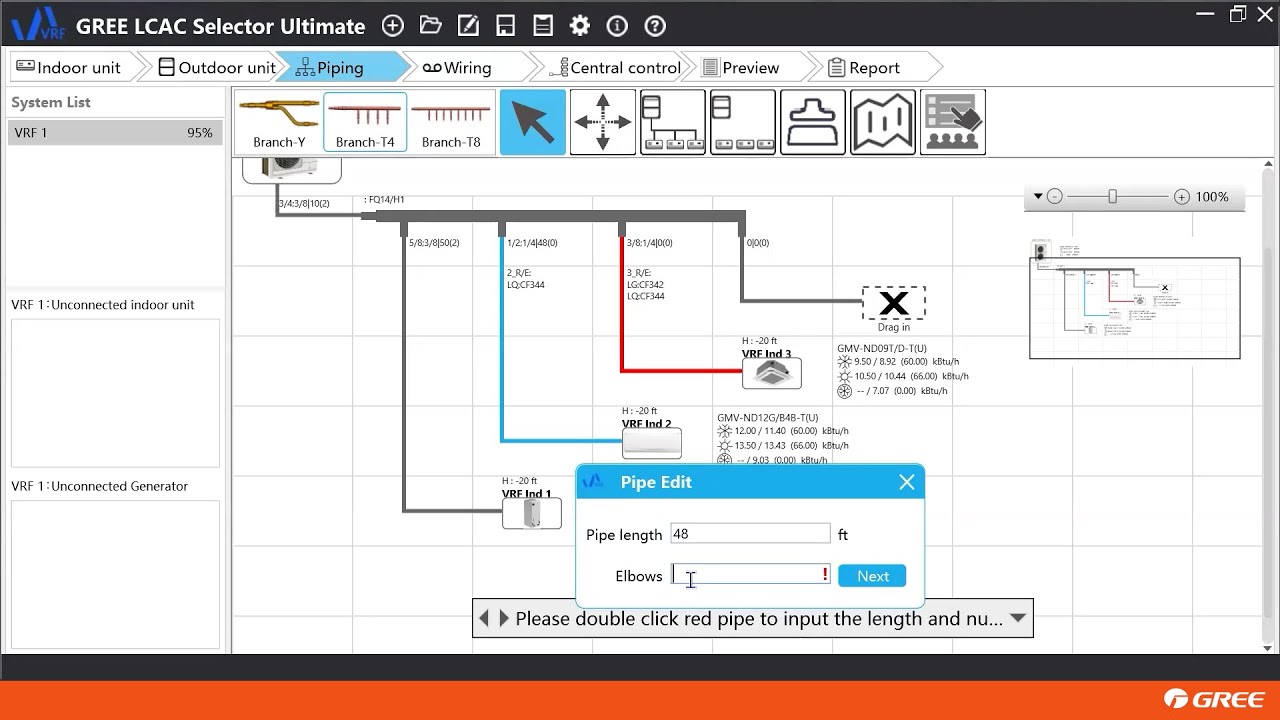Screen dimensions: 1280x720
Task: Zoom out with minus button
Action: pos(1054,197)
